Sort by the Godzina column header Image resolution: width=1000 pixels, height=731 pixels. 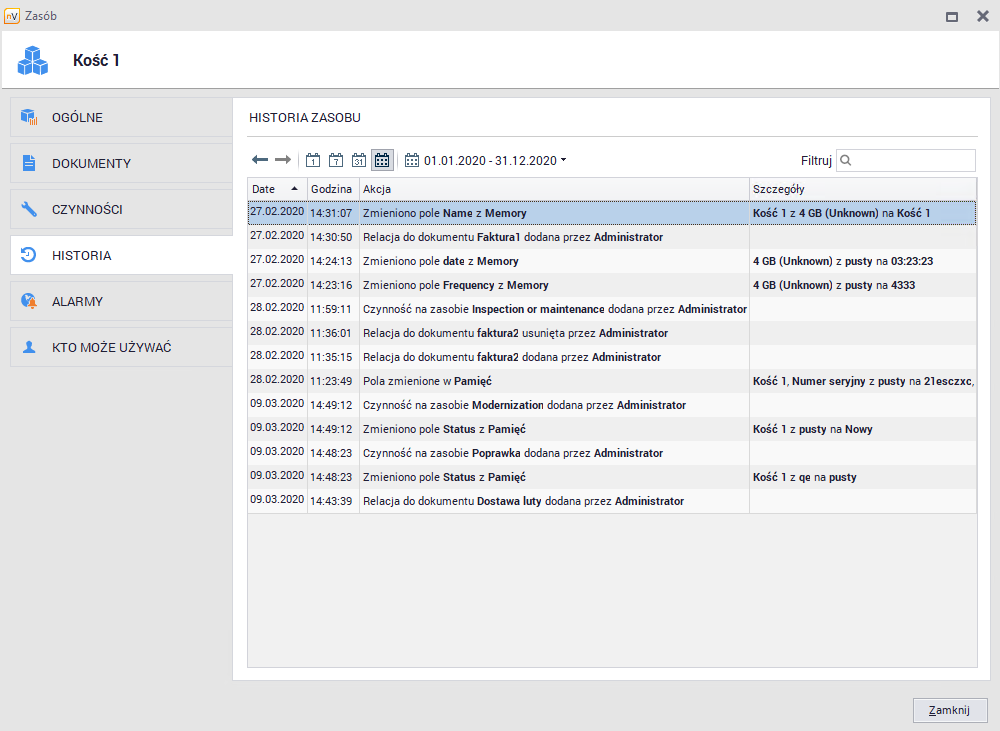[x=331, y=189]
